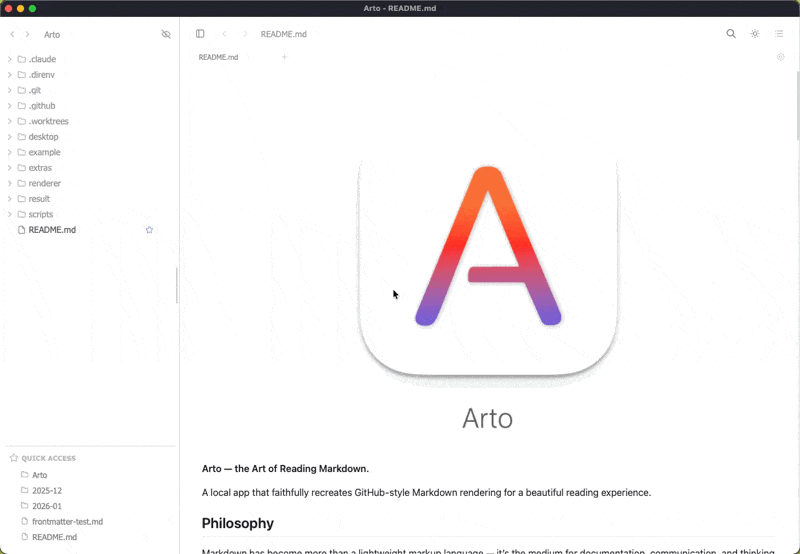Viewport: 800px width, 554px height.
Task: Open frontmatter-test.md in Quick Access
Action: [67, 521]
